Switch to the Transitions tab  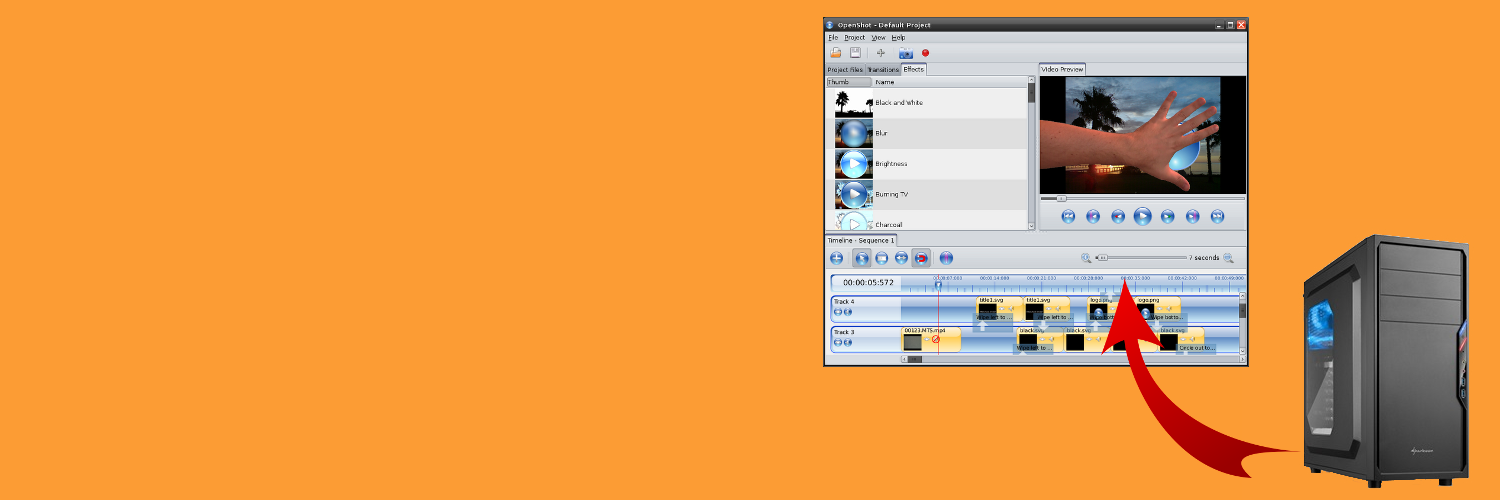[883, 70]
